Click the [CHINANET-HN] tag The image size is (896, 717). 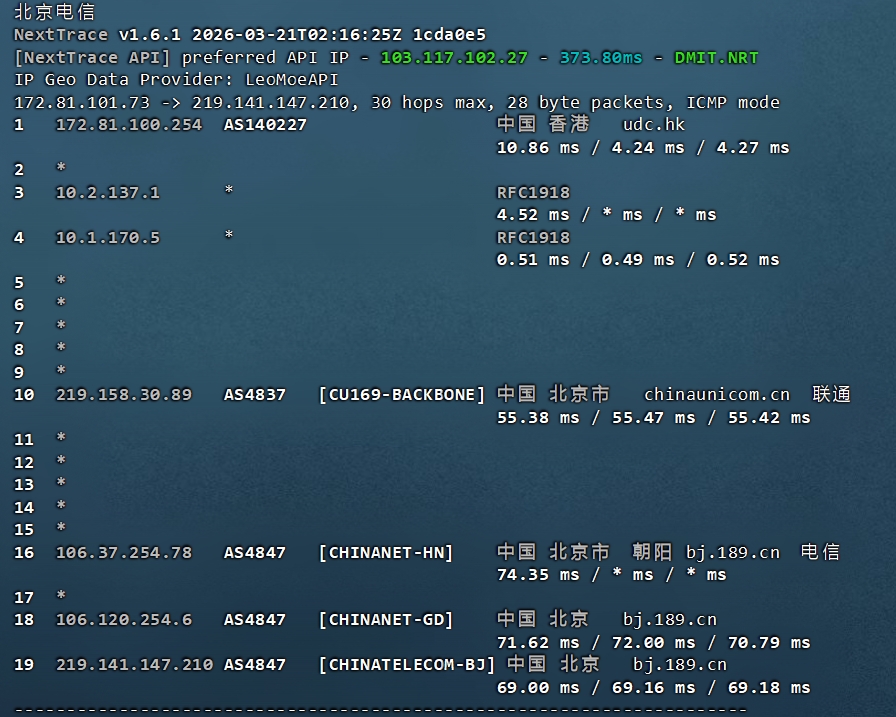point(385,552)
